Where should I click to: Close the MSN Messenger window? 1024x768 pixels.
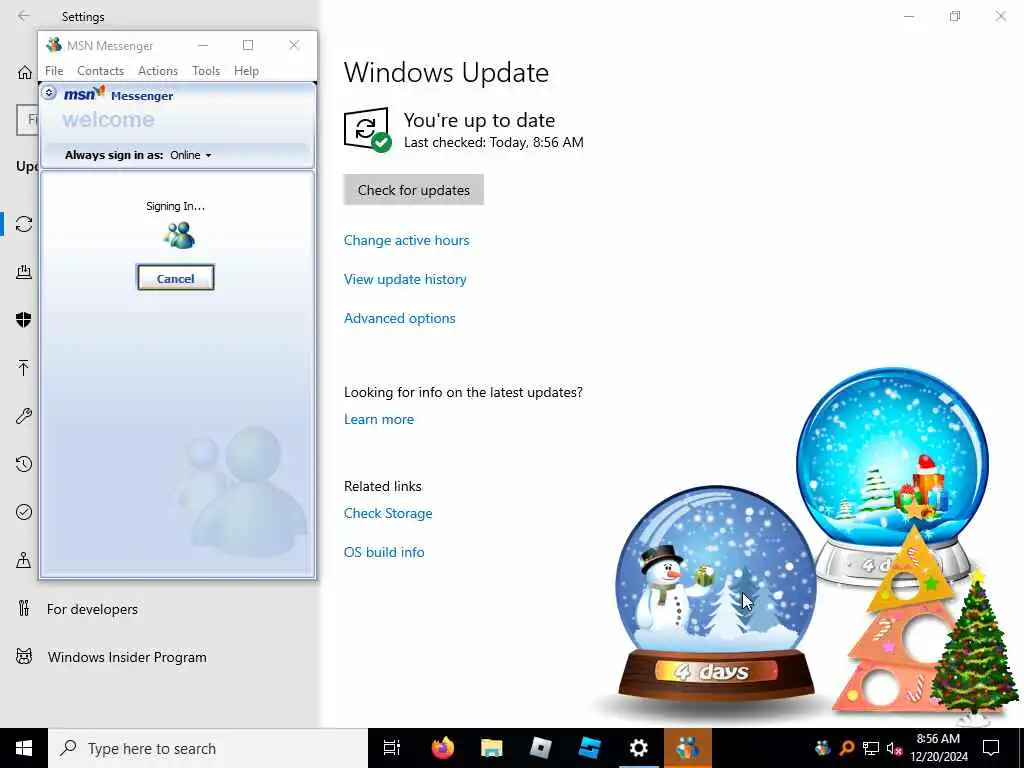pos(294,45)
